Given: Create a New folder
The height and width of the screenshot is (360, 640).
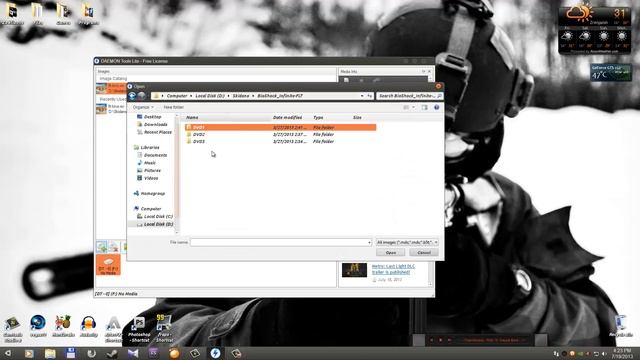Looking at the screenshot, I should point(173,107).
